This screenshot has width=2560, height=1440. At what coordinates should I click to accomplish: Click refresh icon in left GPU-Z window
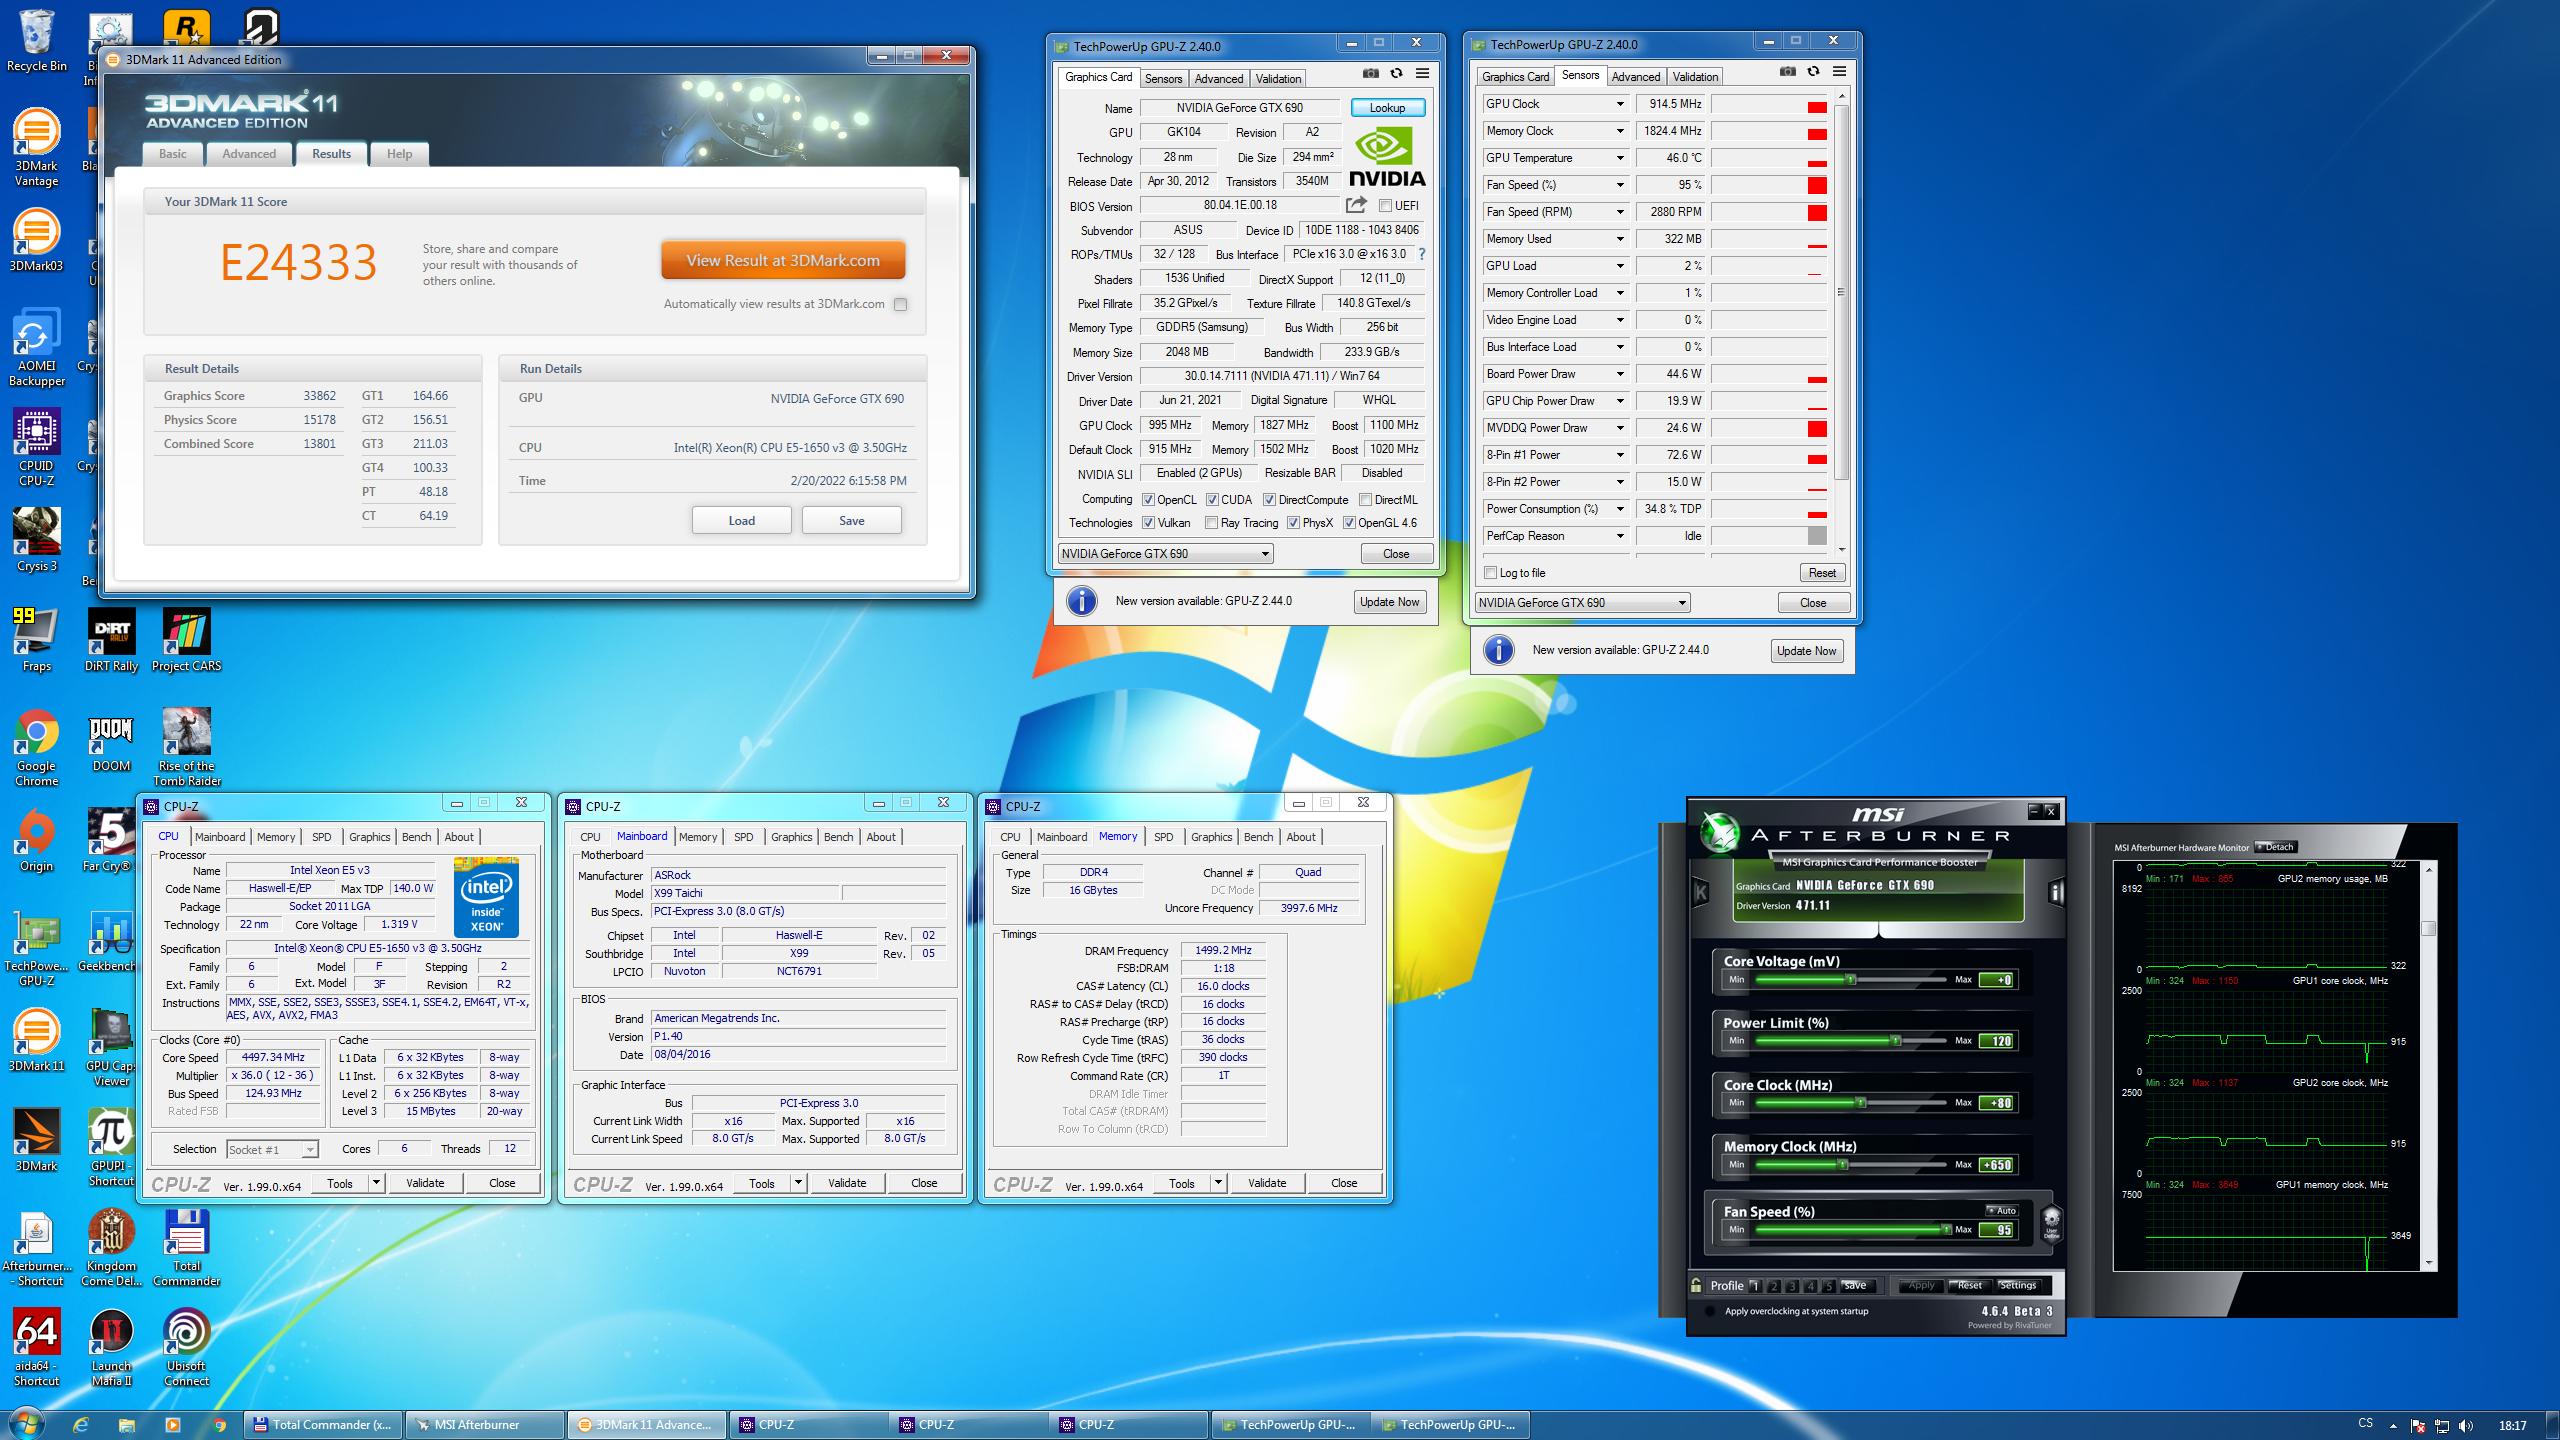(x=1397, y=74)
